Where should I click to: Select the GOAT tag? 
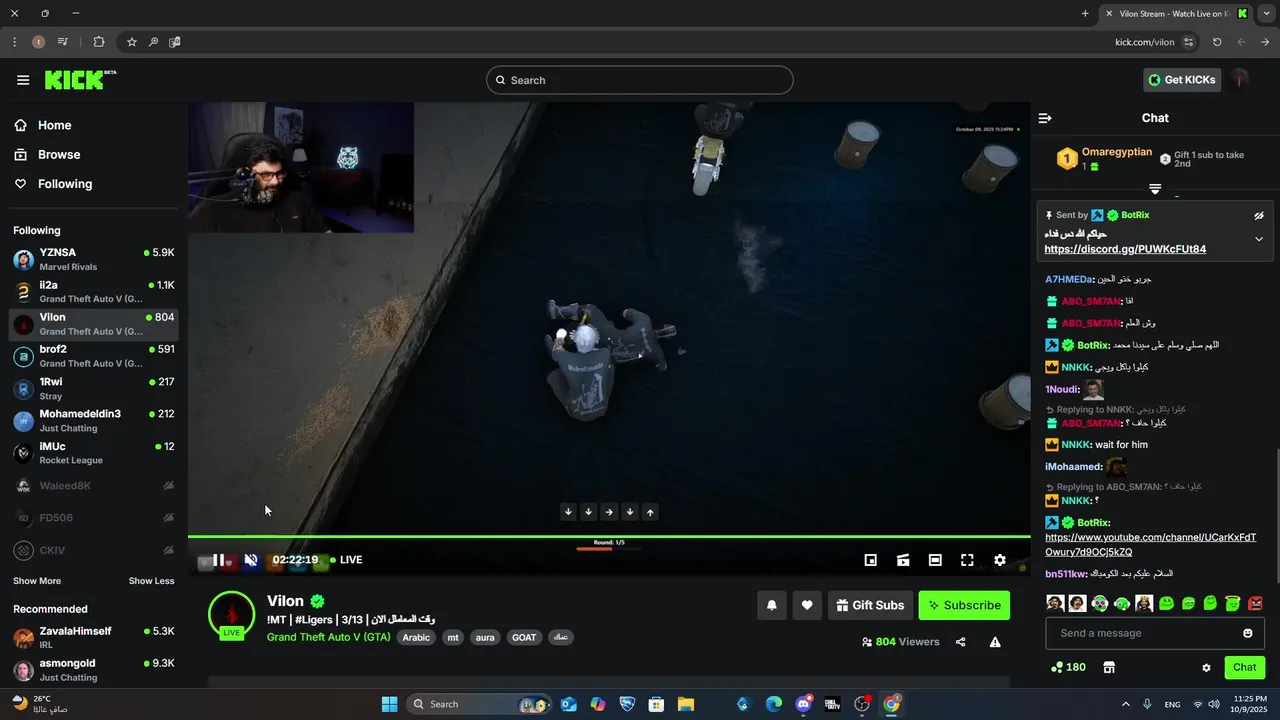tap(524, 637)
